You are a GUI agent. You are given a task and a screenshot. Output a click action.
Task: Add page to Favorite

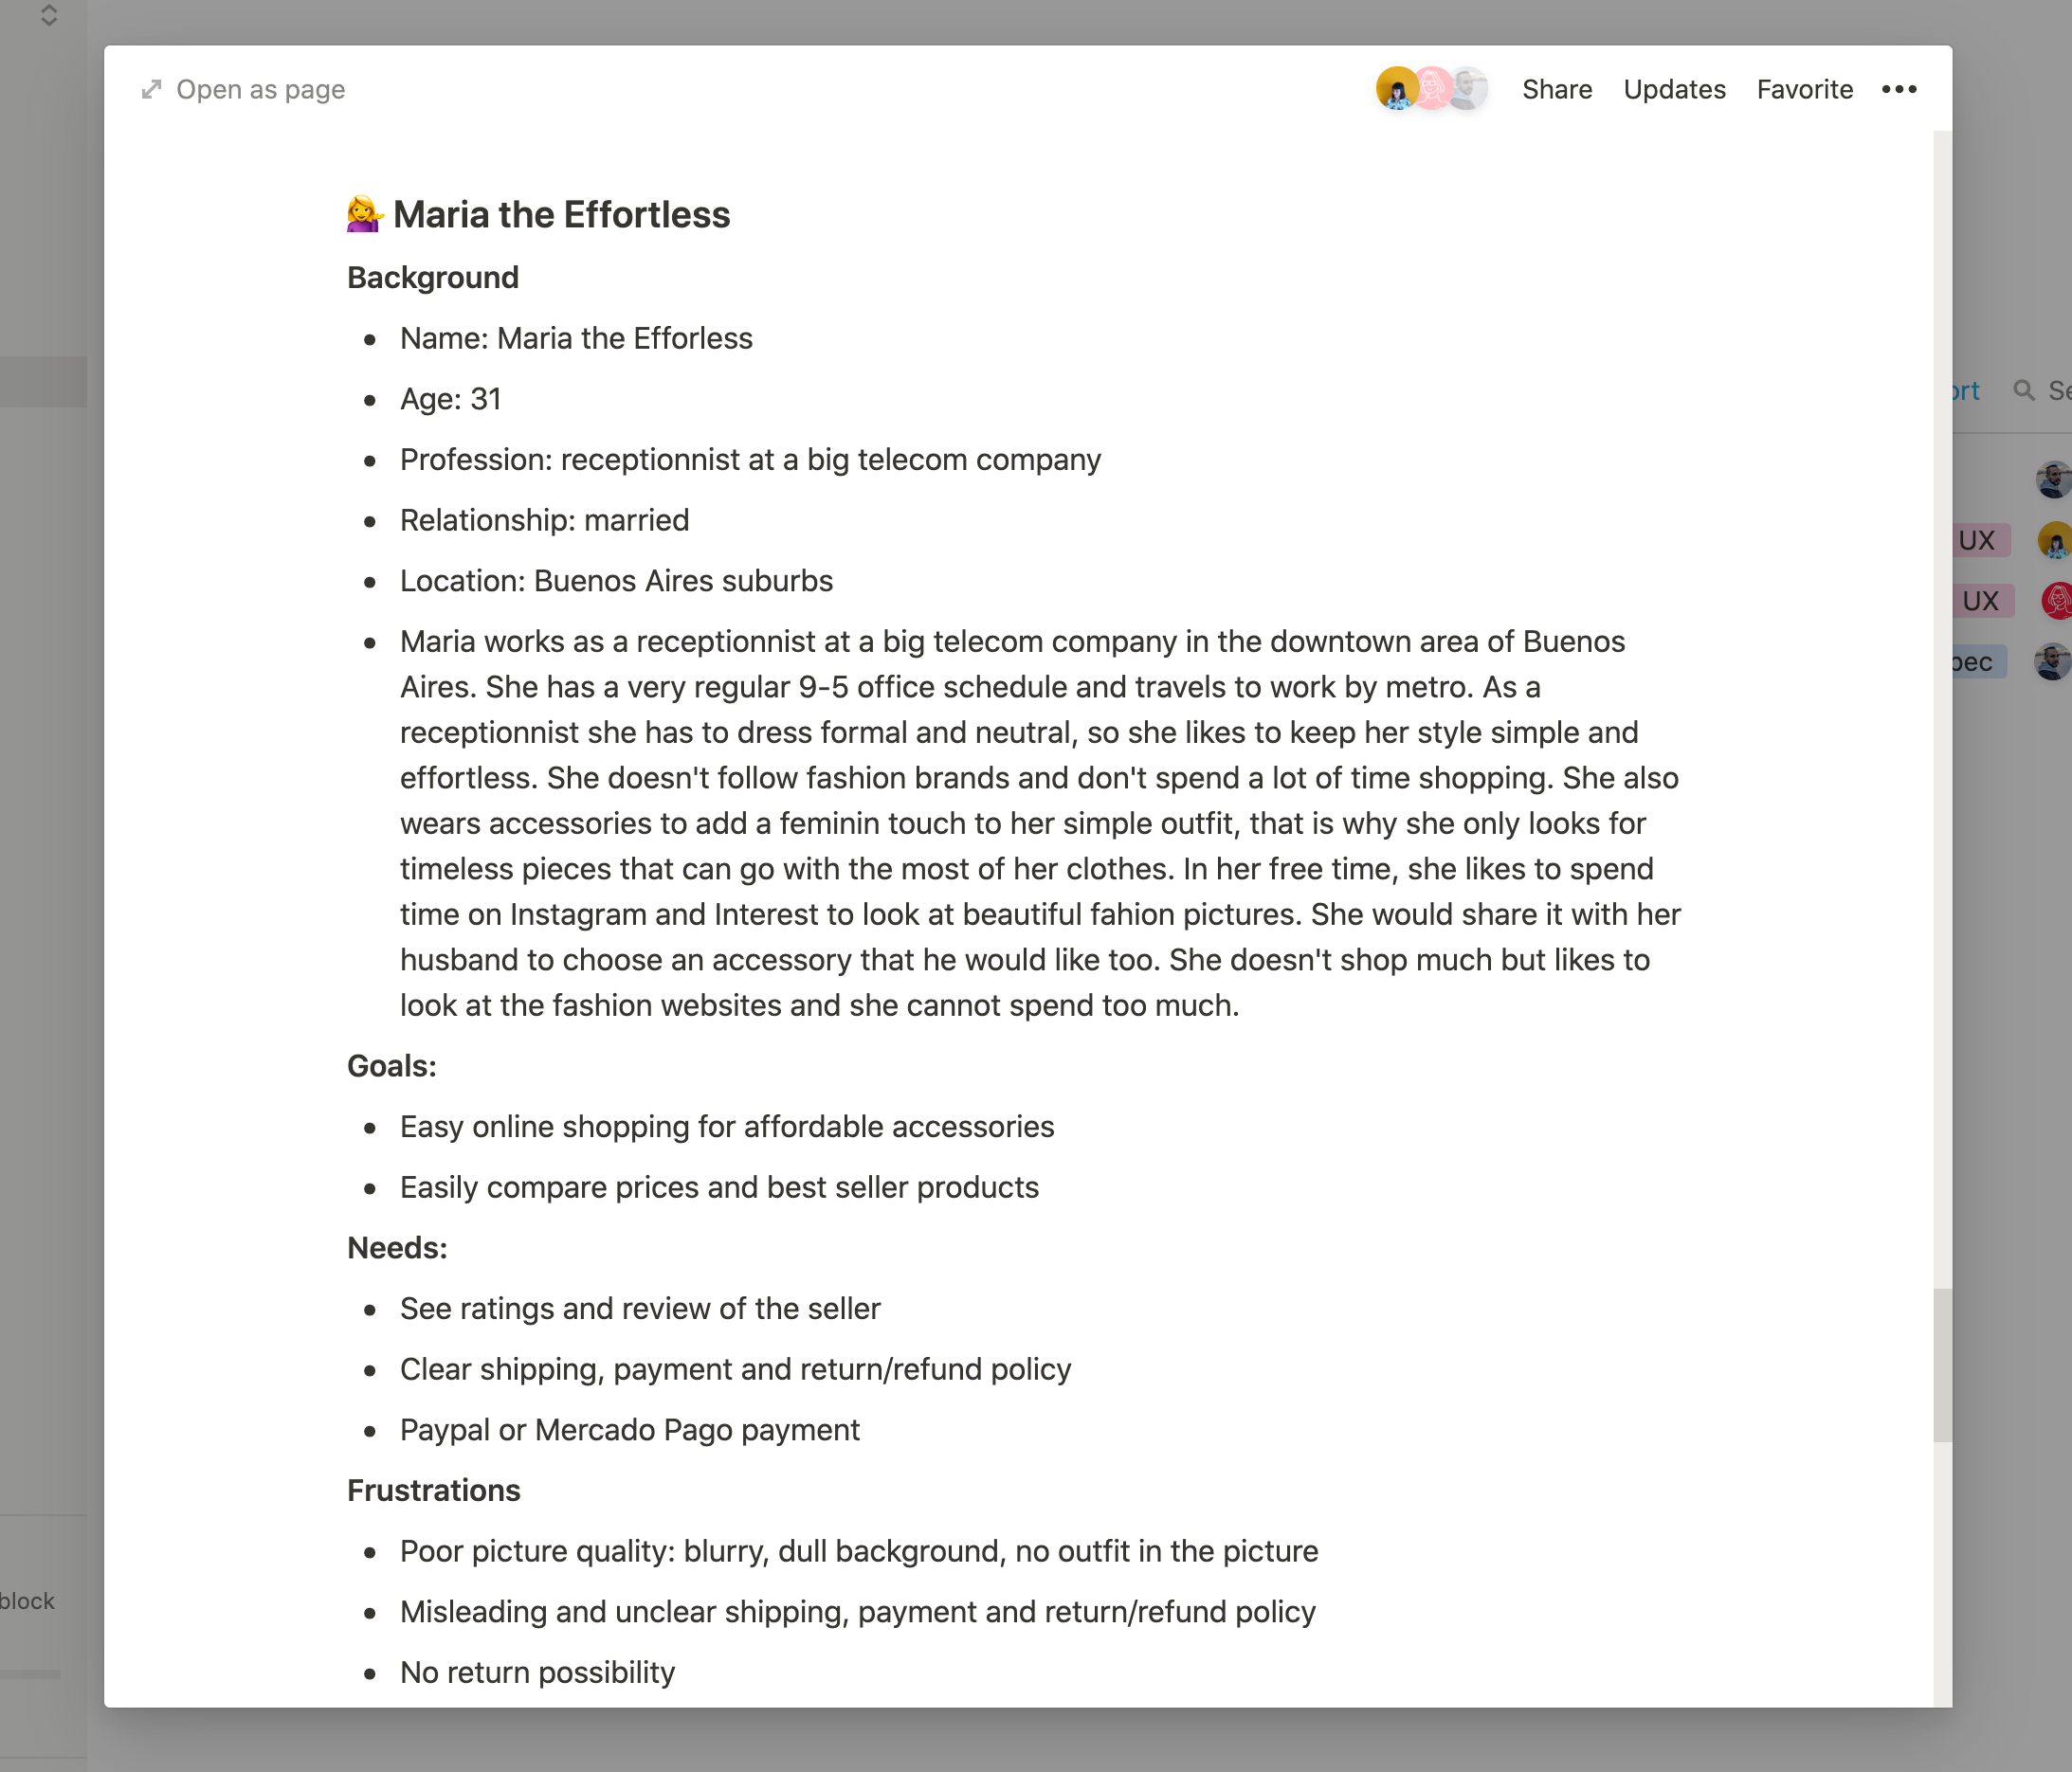pos(1804,90)
